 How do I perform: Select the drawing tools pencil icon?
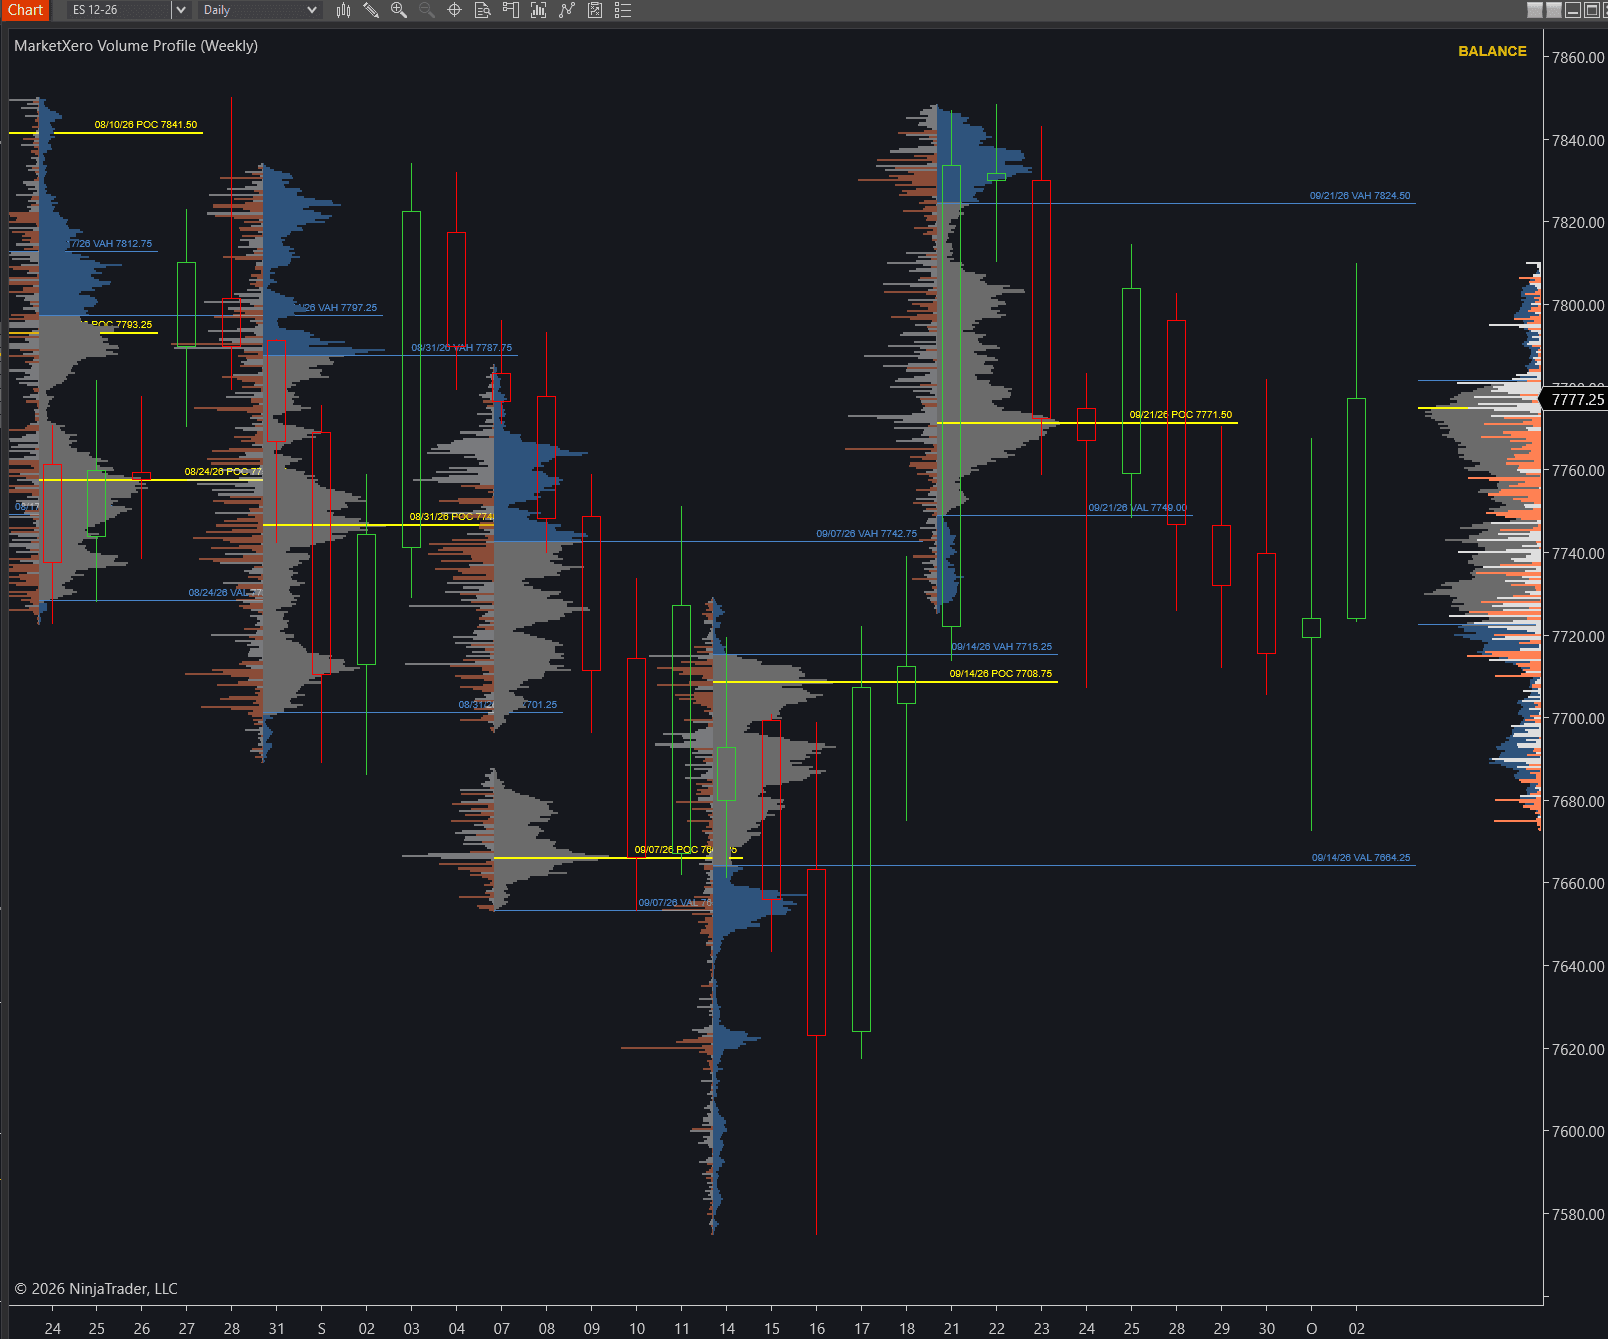coord(371,10)
